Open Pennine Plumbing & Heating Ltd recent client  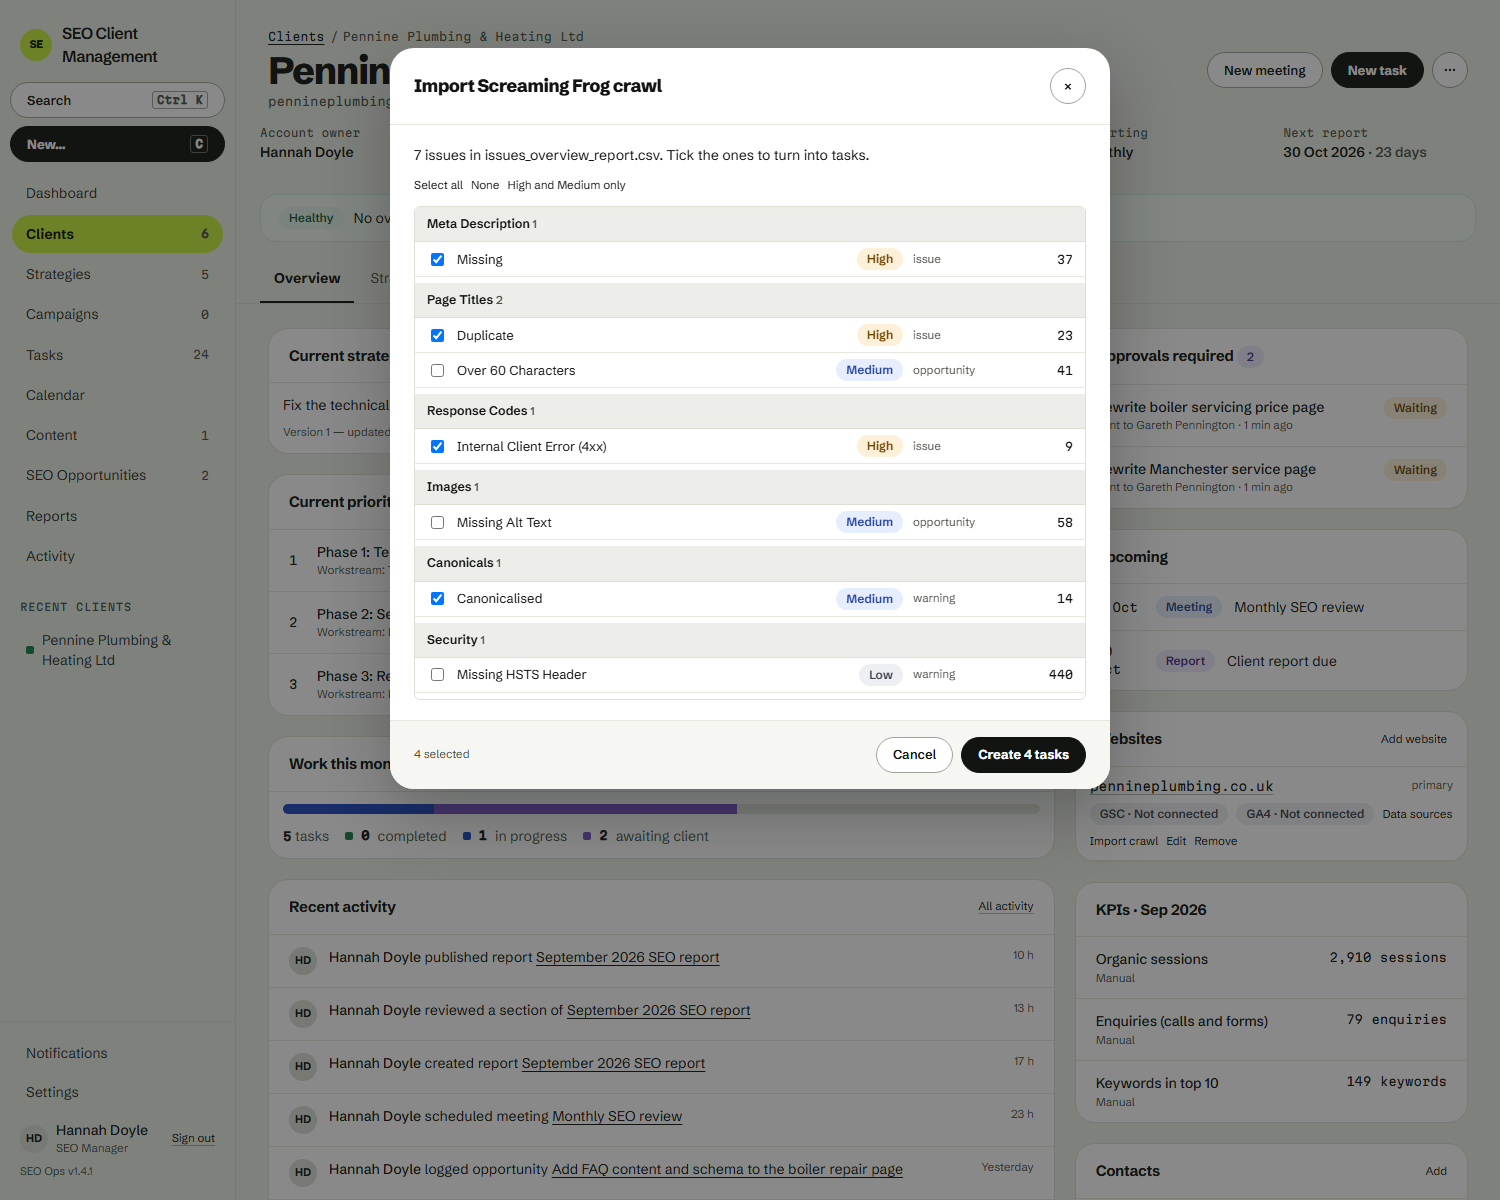click(117, 650)
